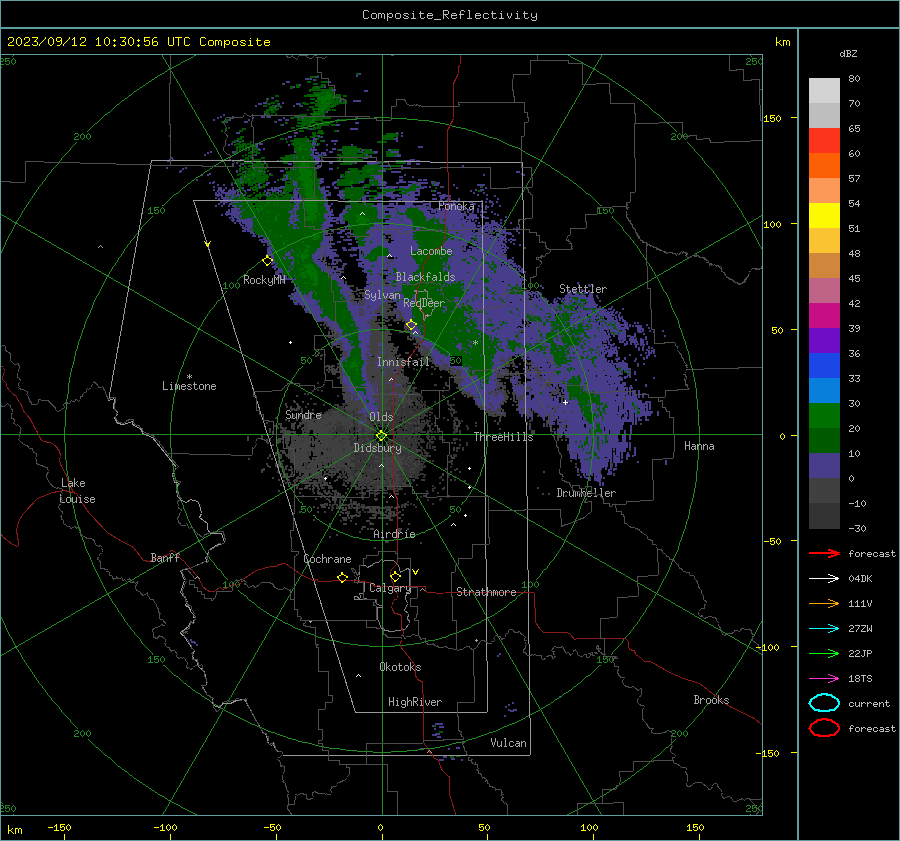Click the Airdrie city label

click(x=394, y=534)
